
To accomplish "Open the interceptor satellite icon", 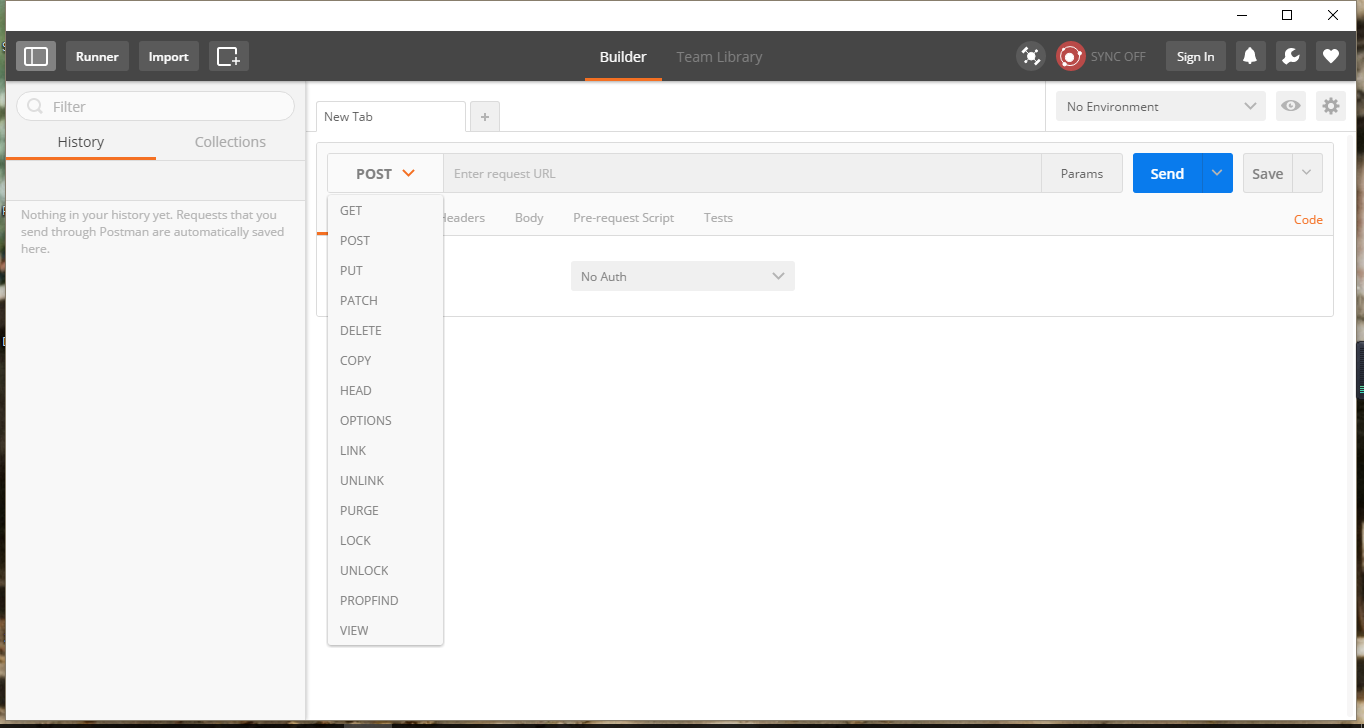I will coord(1030,56).
